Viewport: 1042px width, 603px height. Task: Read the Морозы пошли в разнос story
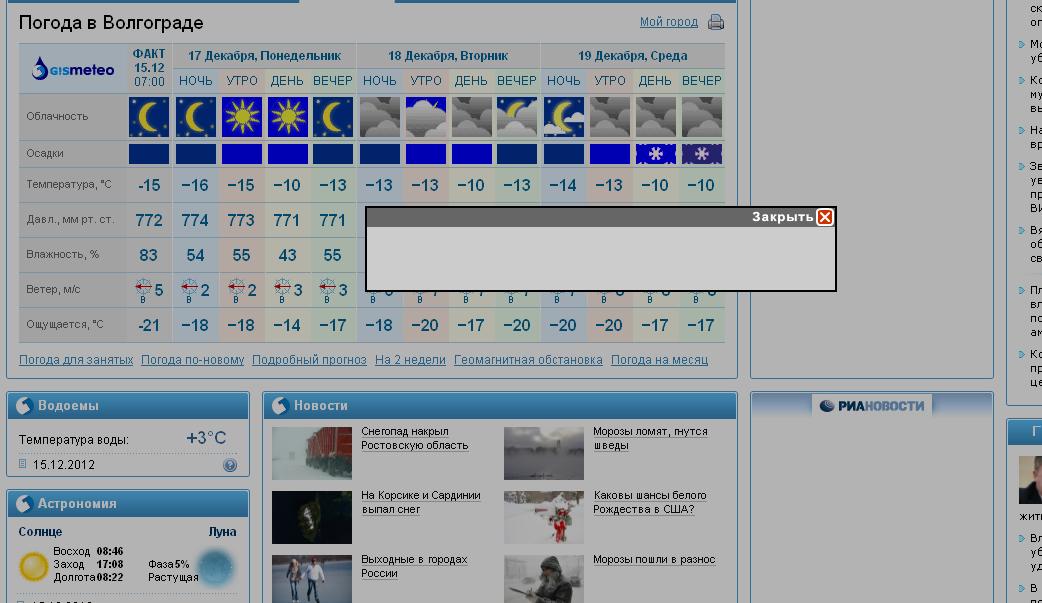tap(654, 560)
